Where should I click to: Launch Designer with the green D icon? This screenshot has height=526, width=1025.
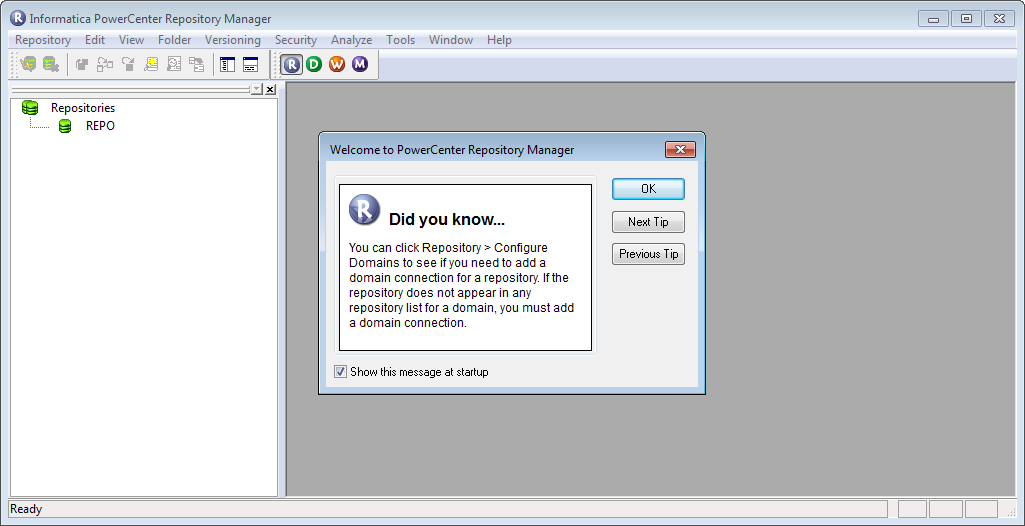tap(314, 64)
